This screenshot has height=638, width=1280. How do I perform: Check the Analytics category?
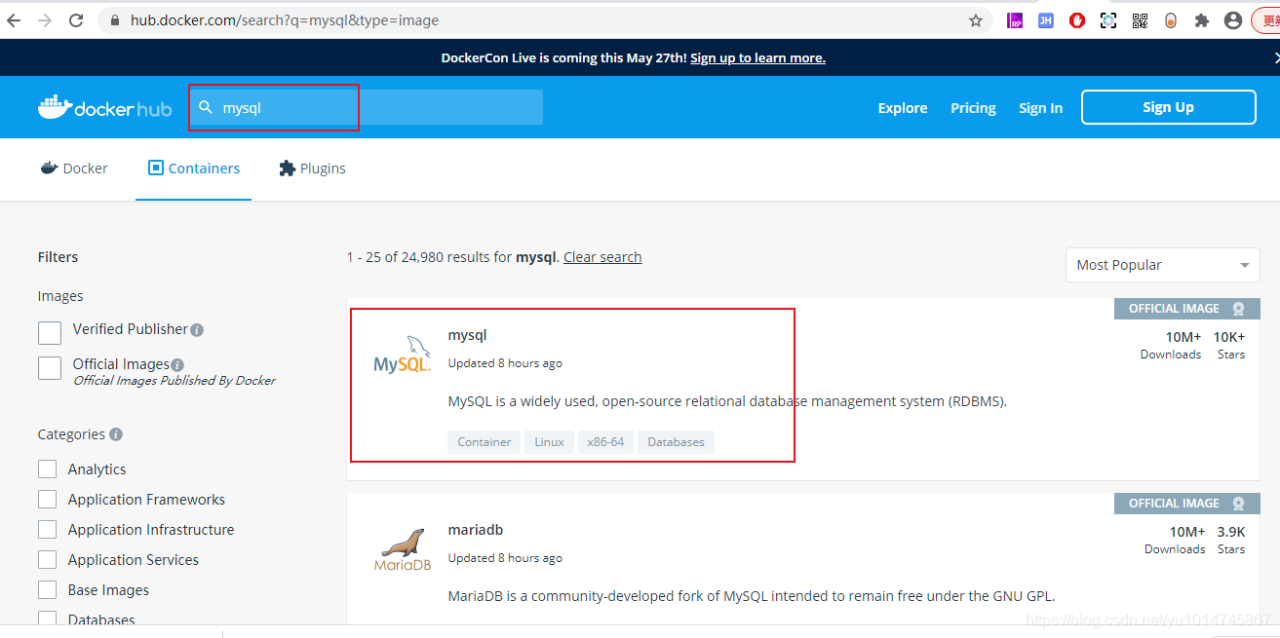coord(47,469)
